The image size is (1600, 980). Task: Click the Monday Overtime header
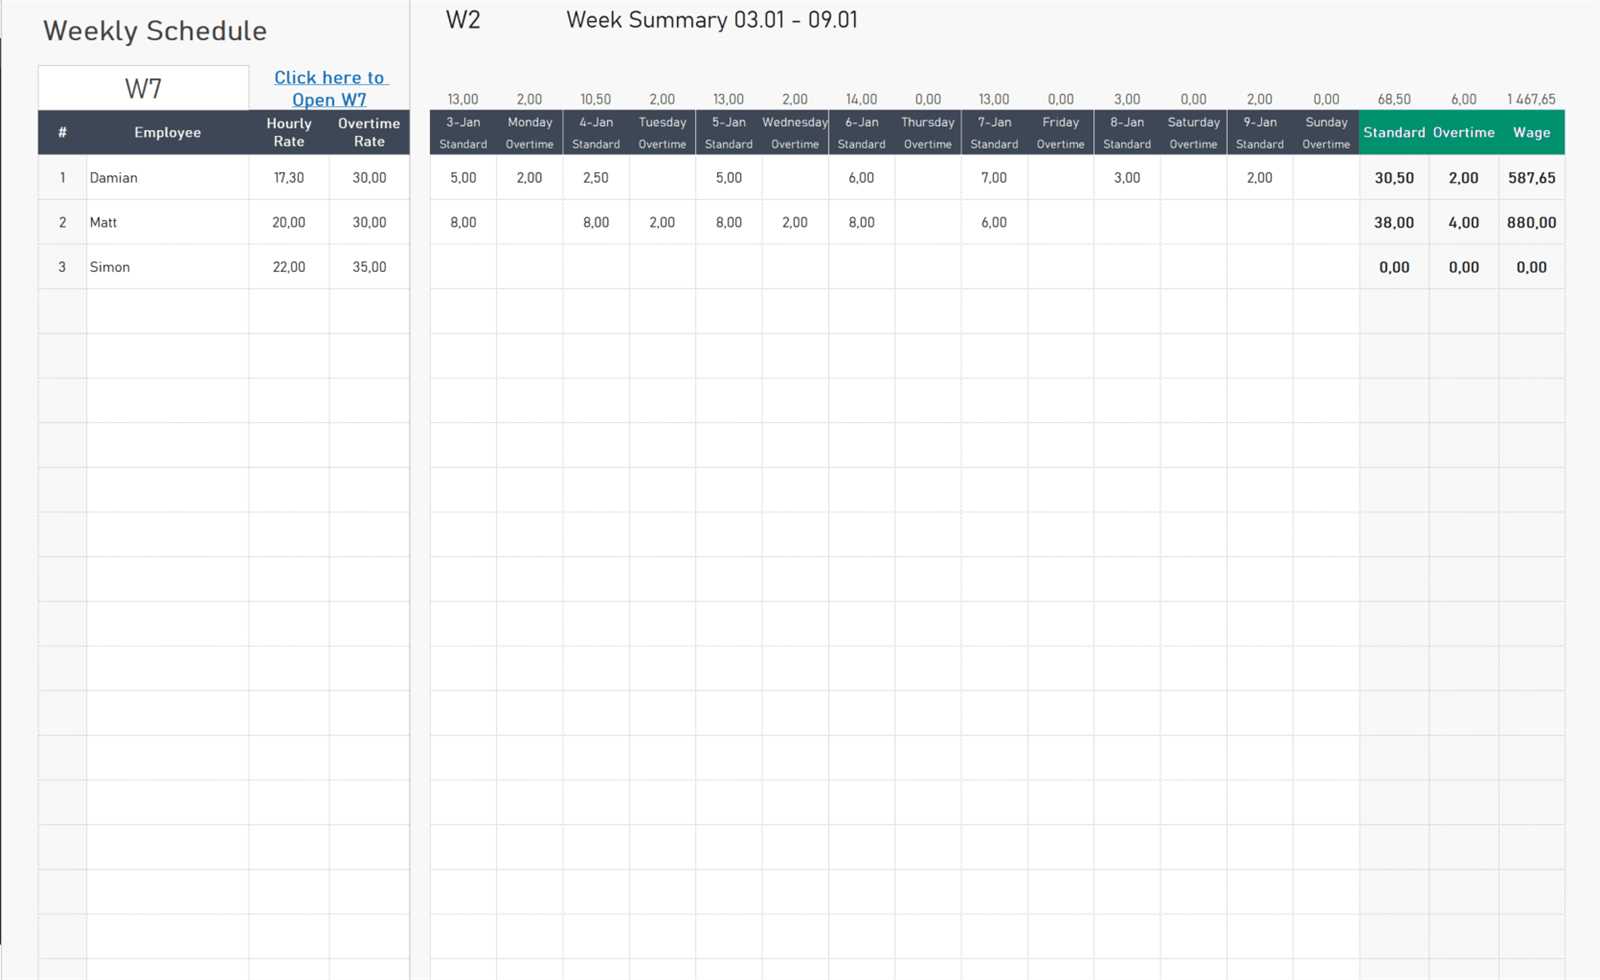(x=529, y=132)
